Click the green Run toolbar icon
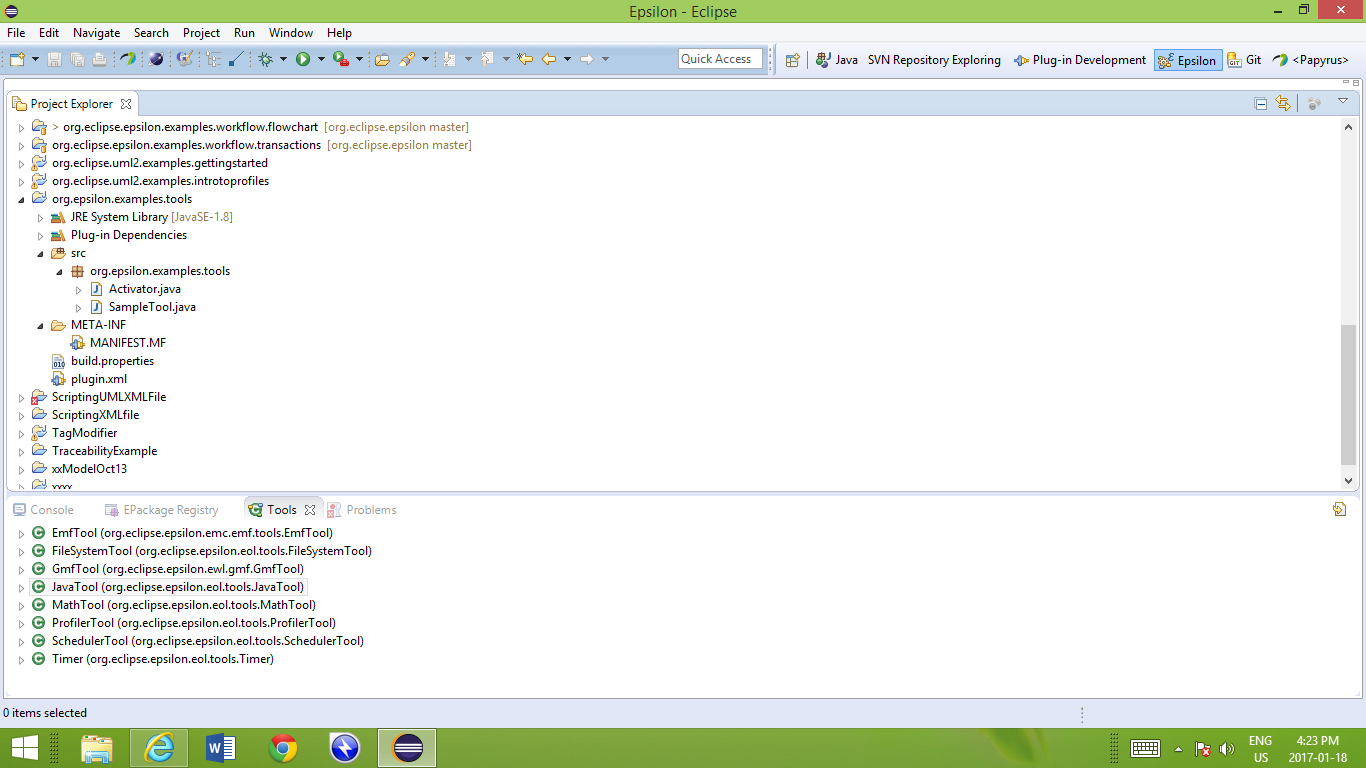1366x768 pixels. tap(303, 60)
